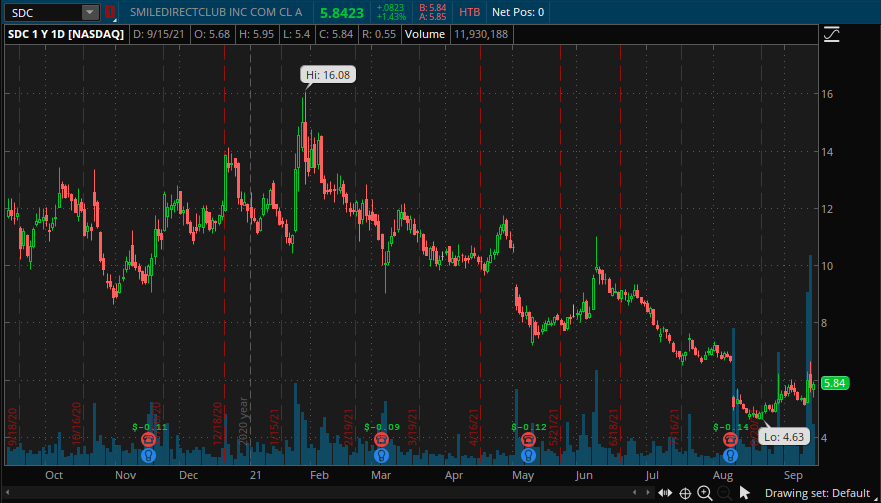Screen dimensions: 881x503
Task: Click the May label on time axis
Action: click(523, 475)
